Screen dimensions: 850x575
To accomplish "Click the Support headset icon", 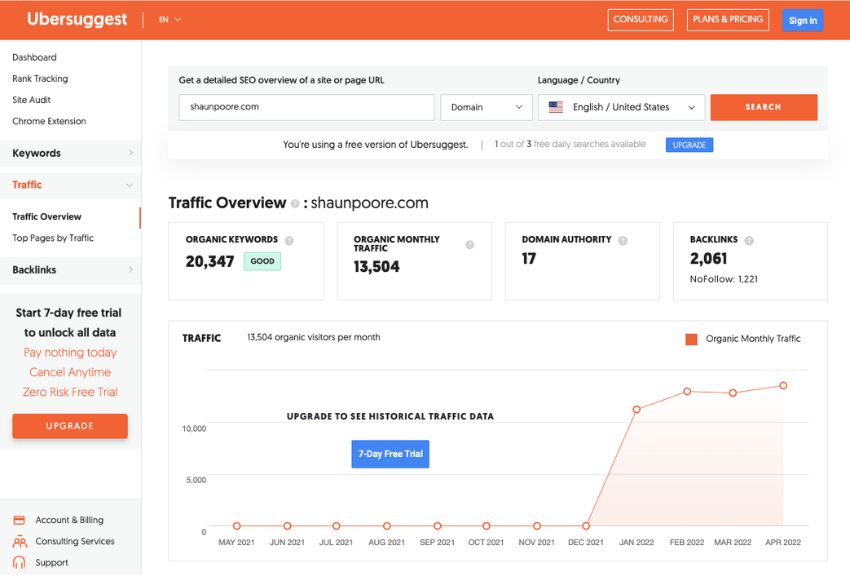I will (x=19, y=563).
